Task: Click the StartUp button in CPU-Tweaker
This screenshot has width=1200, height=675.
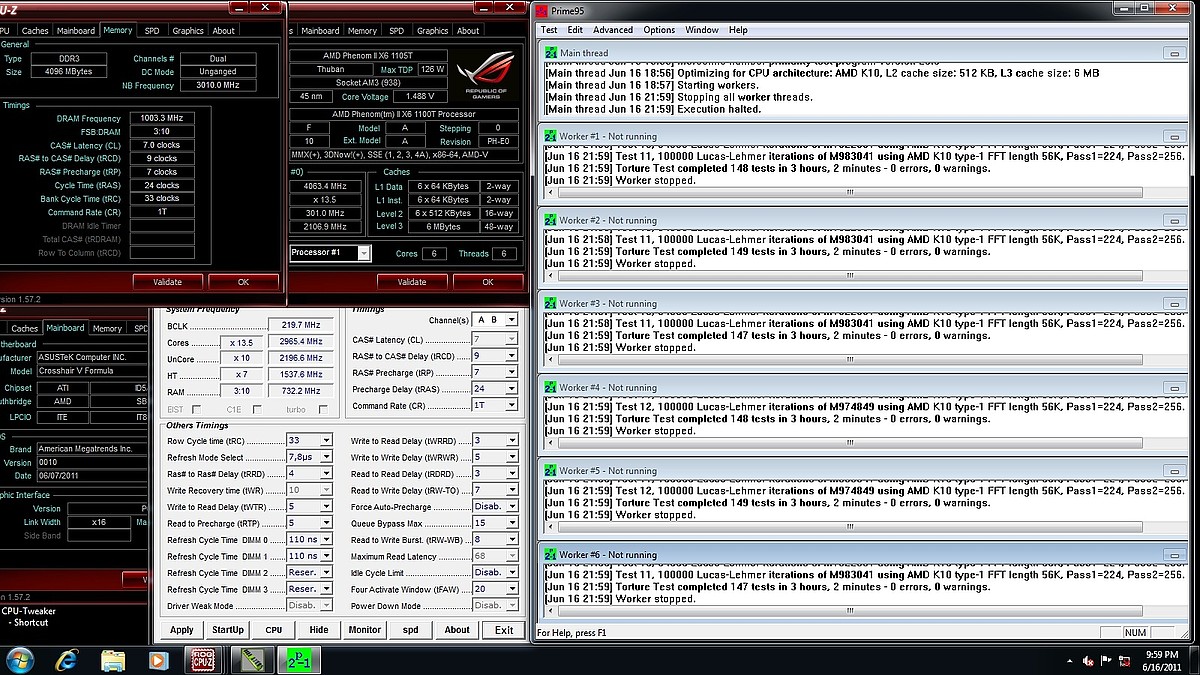Action: (227, 630)
